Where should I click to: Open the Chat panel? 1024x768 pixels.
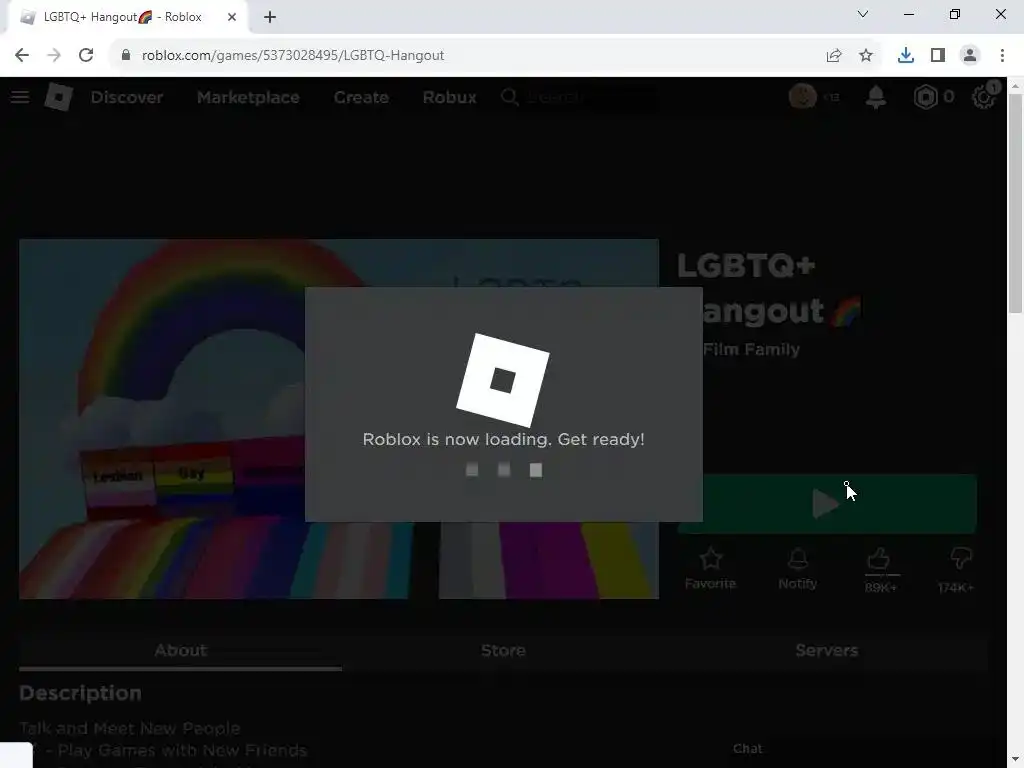[x=747, y=749]
